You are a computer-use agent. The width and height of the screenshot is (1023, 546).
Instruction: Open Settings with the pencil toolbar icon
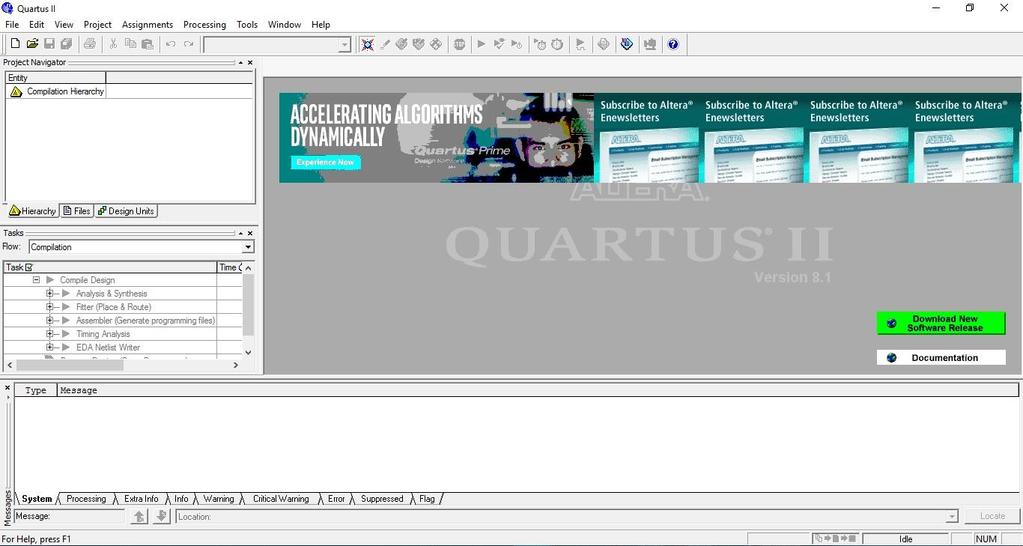[385, 44]
